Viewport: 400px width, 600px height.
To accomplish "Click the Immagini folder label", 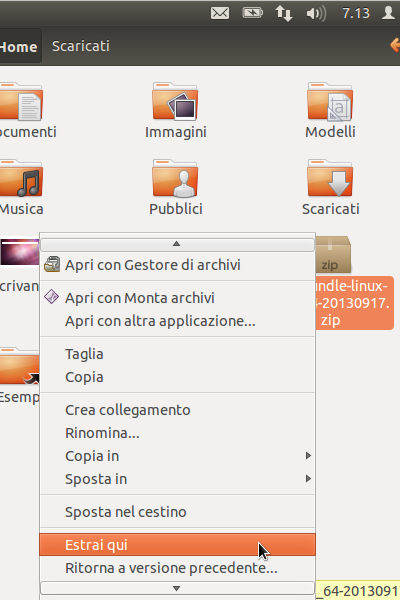I will click(x=176, y=132).
